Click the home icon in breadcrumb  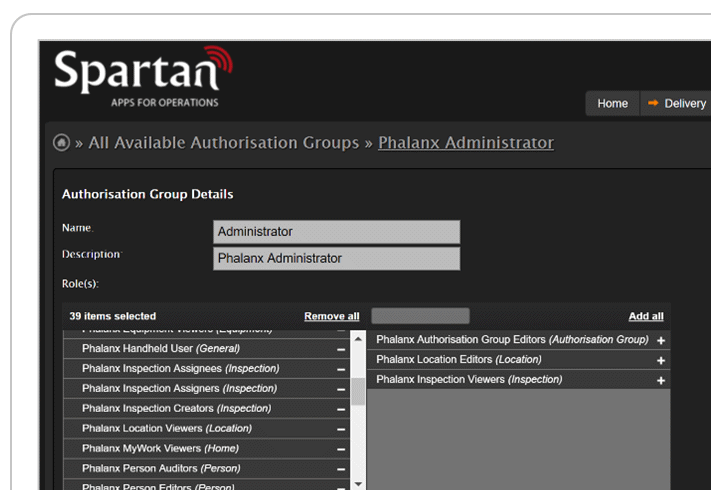click(62, 142)
